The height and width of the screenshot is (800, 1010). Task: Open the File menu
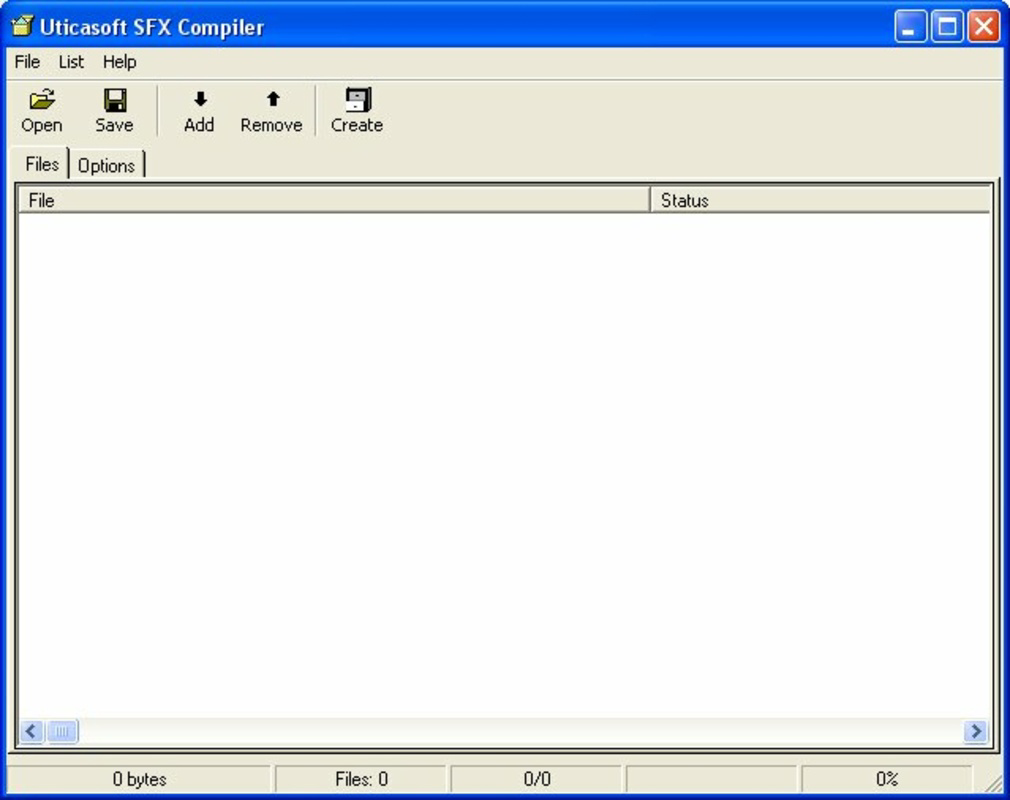coord(25,62)
